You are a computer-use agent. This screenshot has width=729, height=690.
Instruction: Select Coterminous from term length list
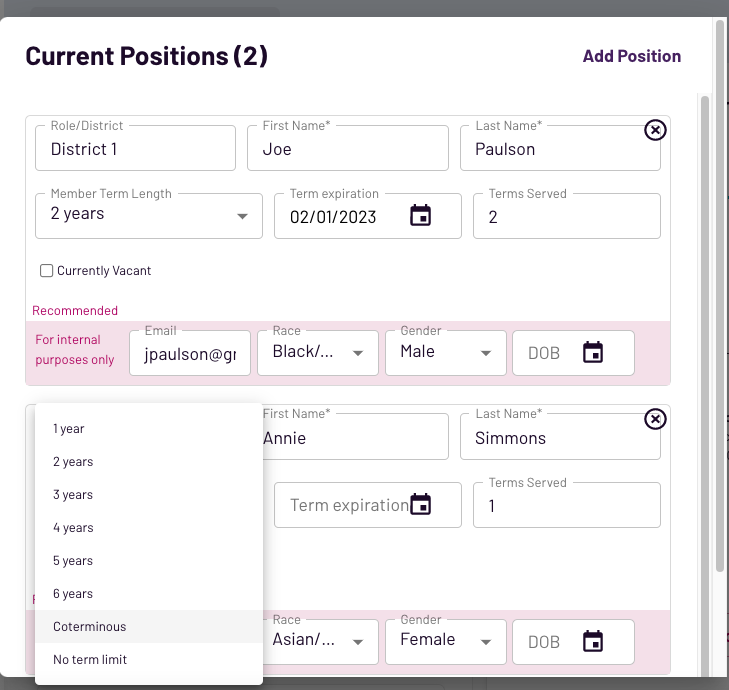pyautogui.click(x=90, y=627)
